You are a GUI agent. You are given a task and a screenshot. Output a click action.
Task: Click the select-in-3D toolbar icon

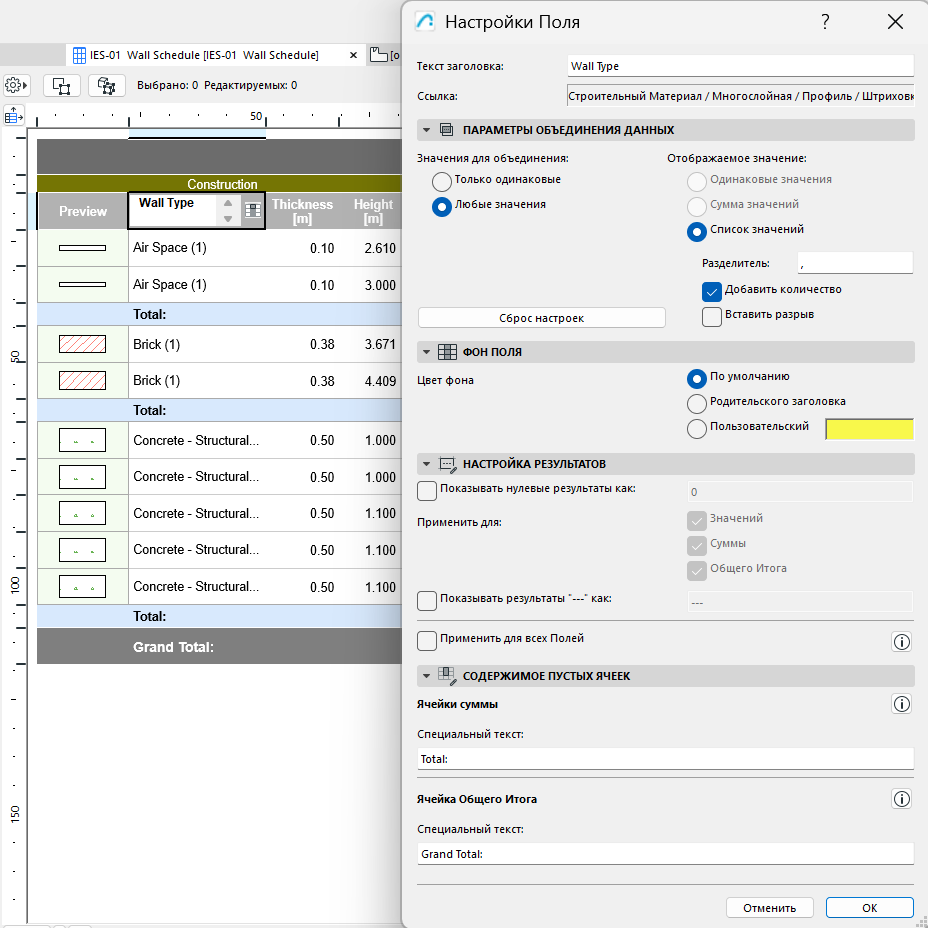click(107, 85)
